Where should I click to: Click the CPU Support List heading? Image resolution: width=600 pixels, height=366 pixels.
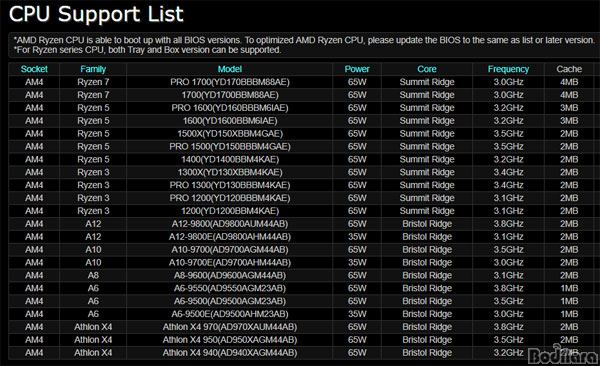pos(96,14)
